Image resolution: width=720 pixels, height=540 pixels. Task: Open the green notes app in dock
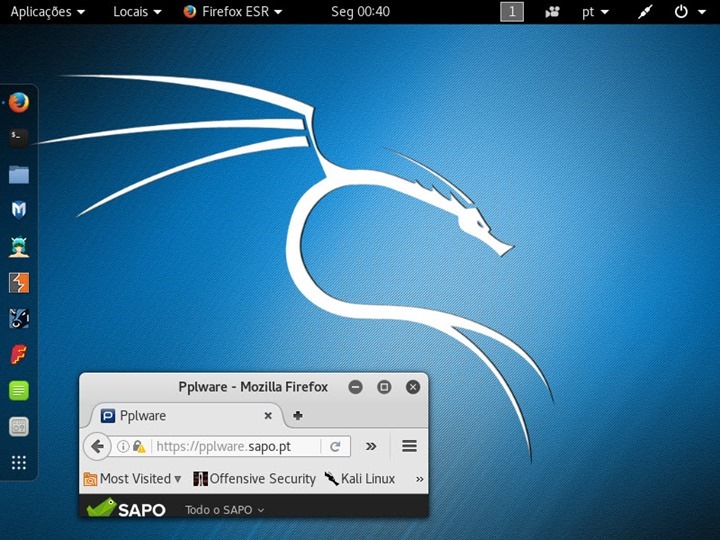point(19,390)
